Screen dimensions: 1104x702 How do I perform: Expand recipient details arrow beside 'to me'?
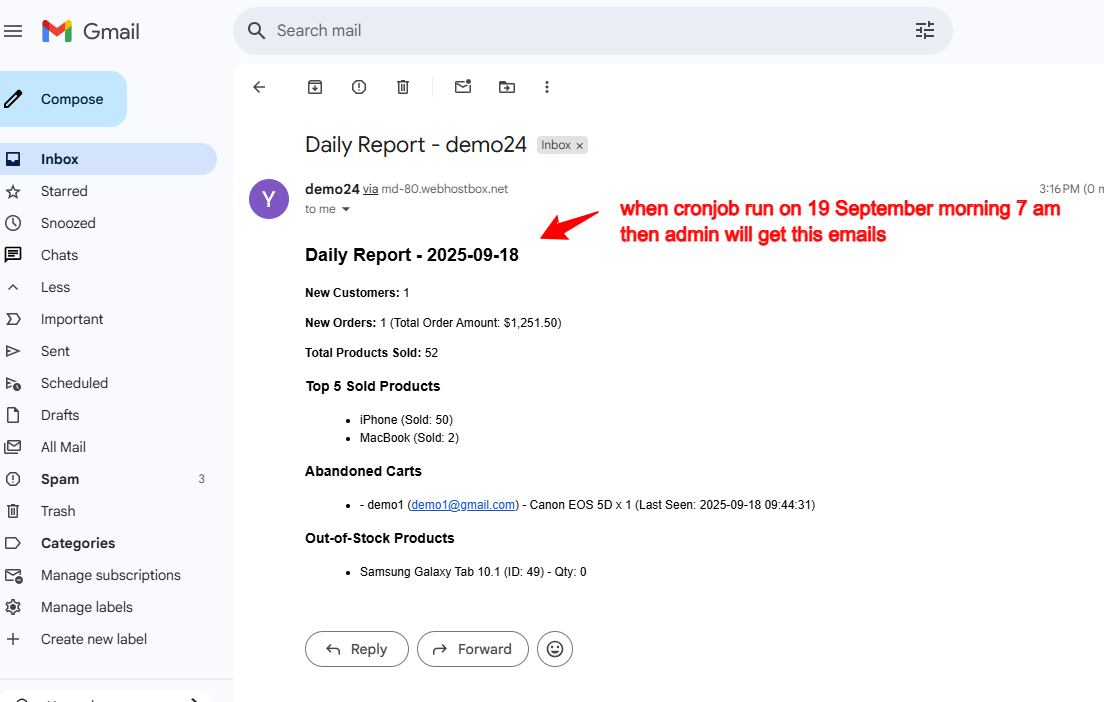pos(347,210)
